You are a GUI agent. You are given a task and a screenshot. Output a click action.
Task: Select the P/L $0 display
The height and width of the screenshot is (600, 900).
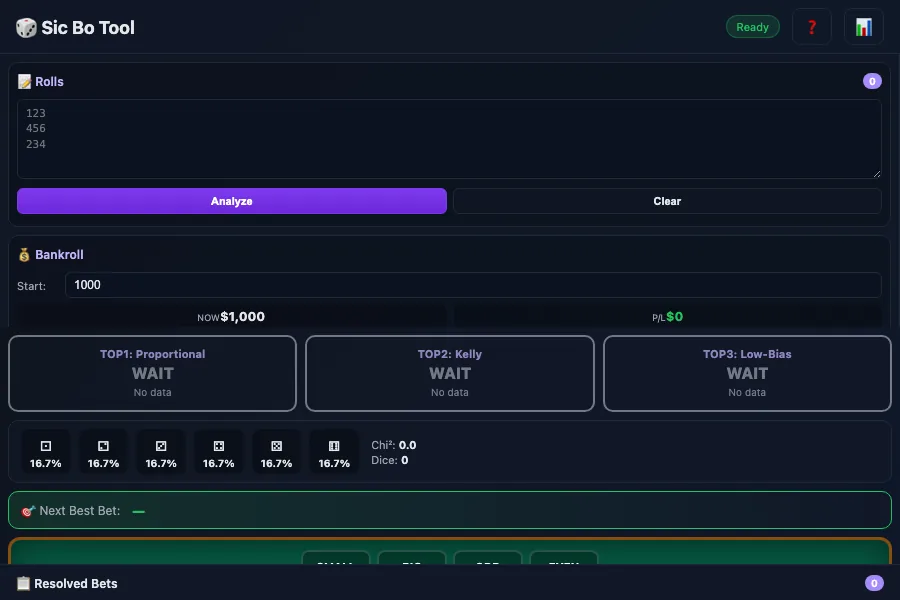pyautogui.click(x=667, y=317)
